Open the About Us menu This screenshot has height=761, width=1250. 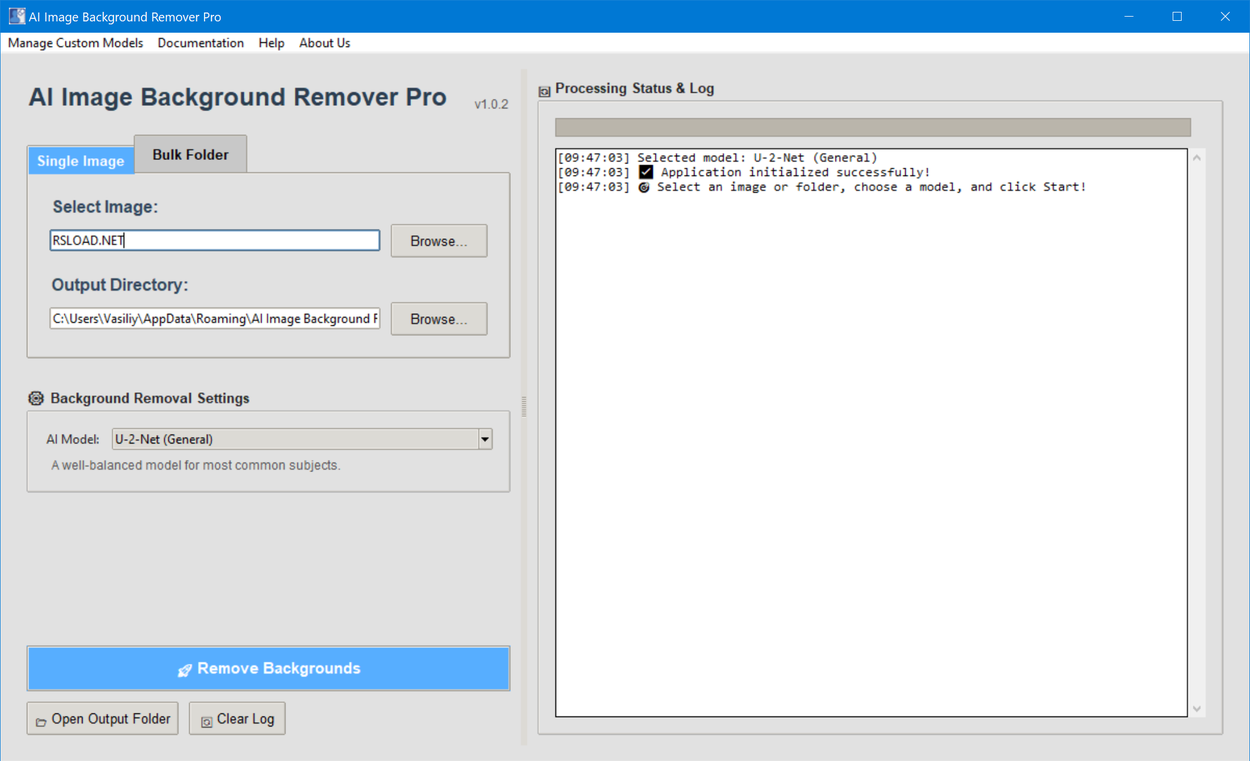[324, 43]
